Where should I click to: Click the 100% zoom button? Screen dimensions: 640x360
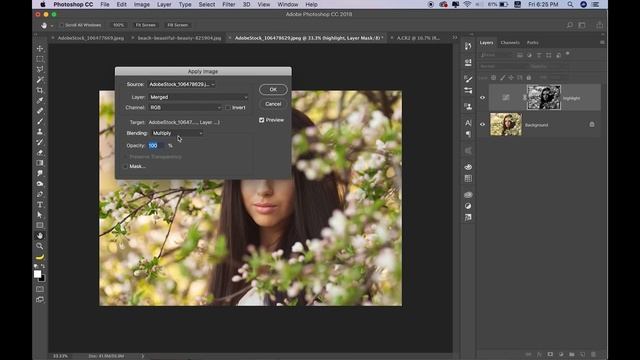point(118,25)
